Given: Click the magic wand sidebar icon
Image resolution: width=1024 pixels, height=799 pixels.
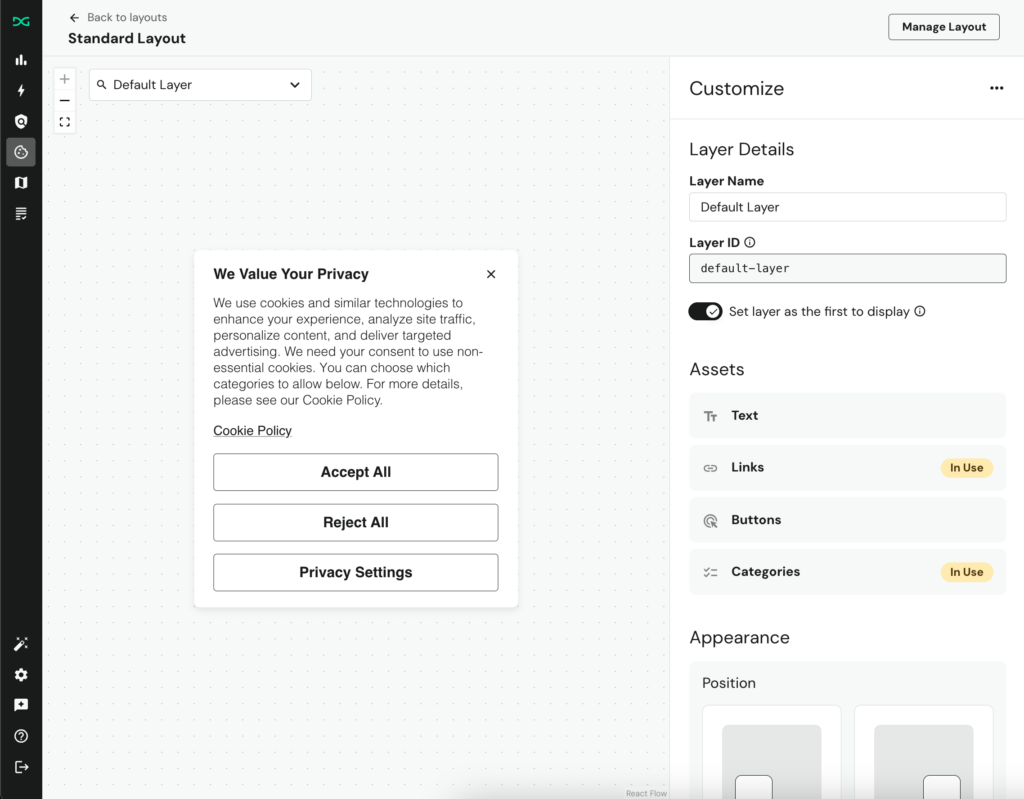Looking at the screenshot, I should coord(21,644).
